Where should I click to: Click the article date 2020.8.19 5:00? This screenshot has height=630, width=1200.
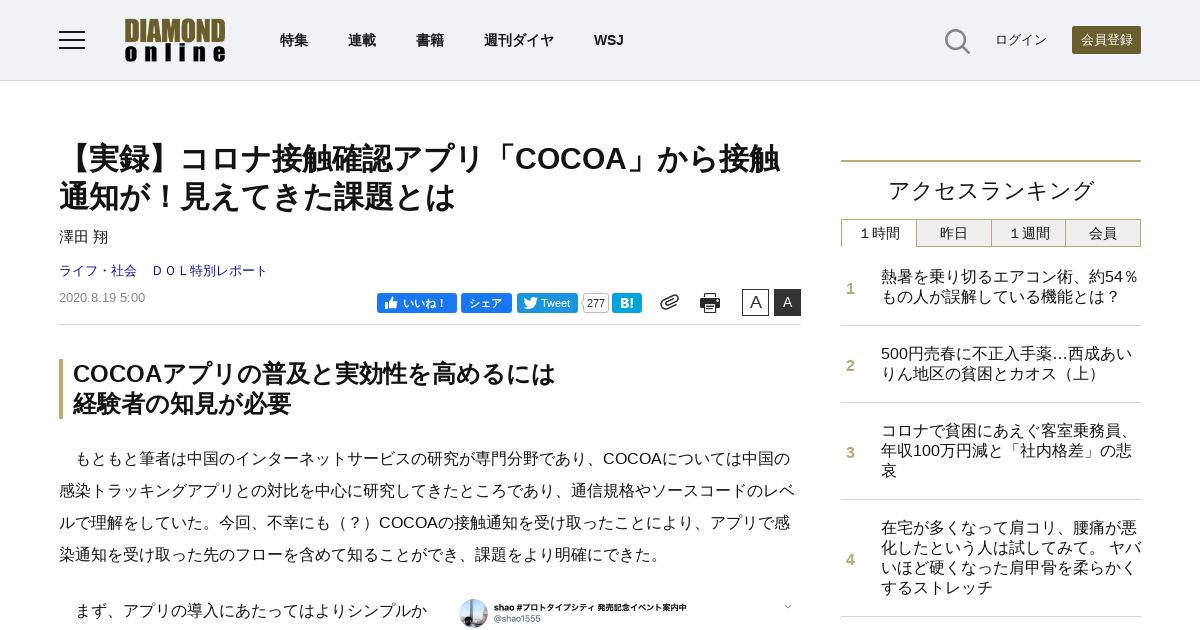point(102,298)
